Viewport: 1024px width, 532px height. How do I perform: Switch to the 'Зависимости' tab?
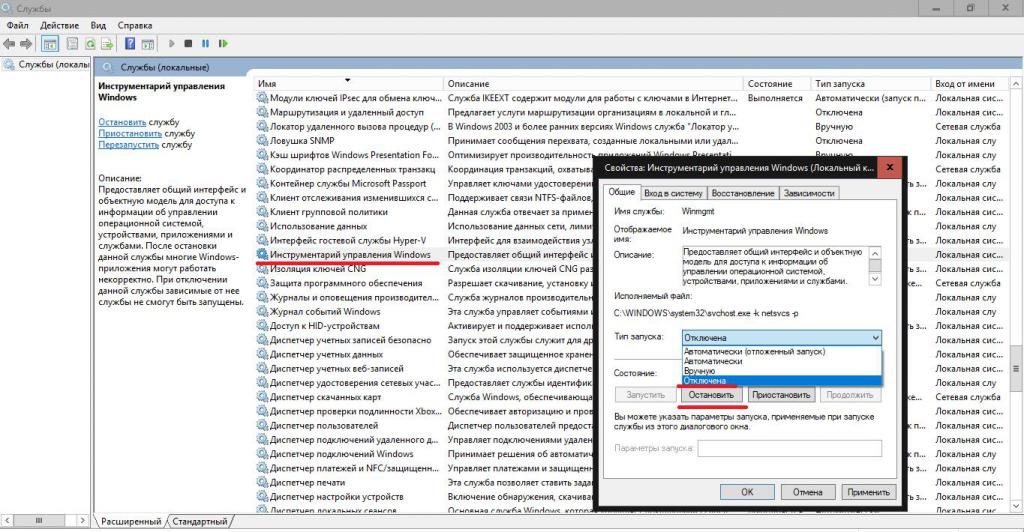[x=809, y=193]
